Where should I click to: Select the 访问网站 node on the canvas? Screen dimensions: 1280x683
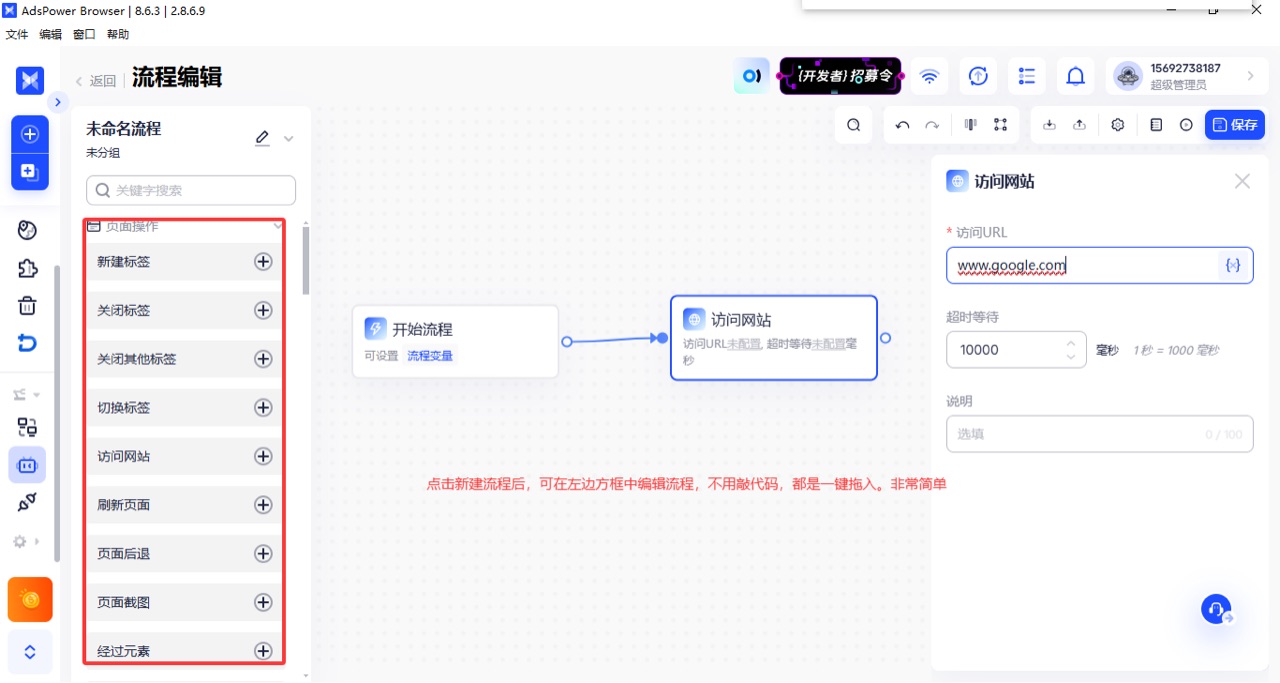774,338
